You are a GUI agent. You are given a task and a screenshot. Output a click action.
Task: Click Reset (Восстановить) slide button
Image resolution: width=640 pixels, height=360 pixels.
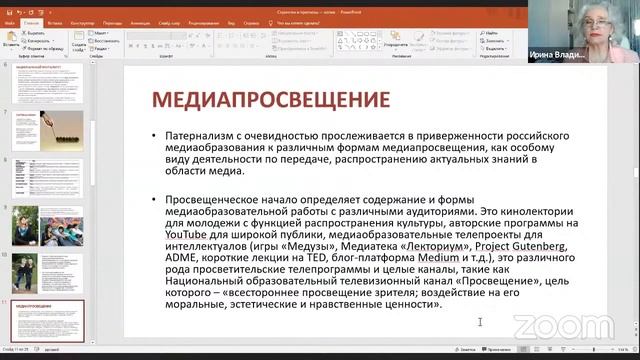pyautogui.click(x=104, y=41)
